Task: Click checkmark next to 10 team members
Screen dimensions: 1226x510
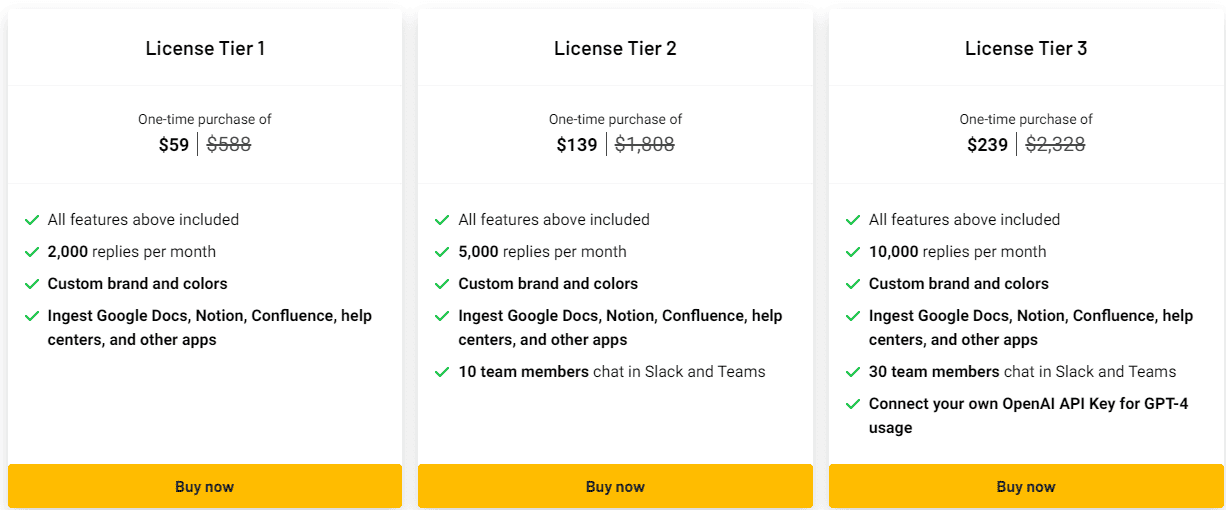Action: (x=442, y=372)
